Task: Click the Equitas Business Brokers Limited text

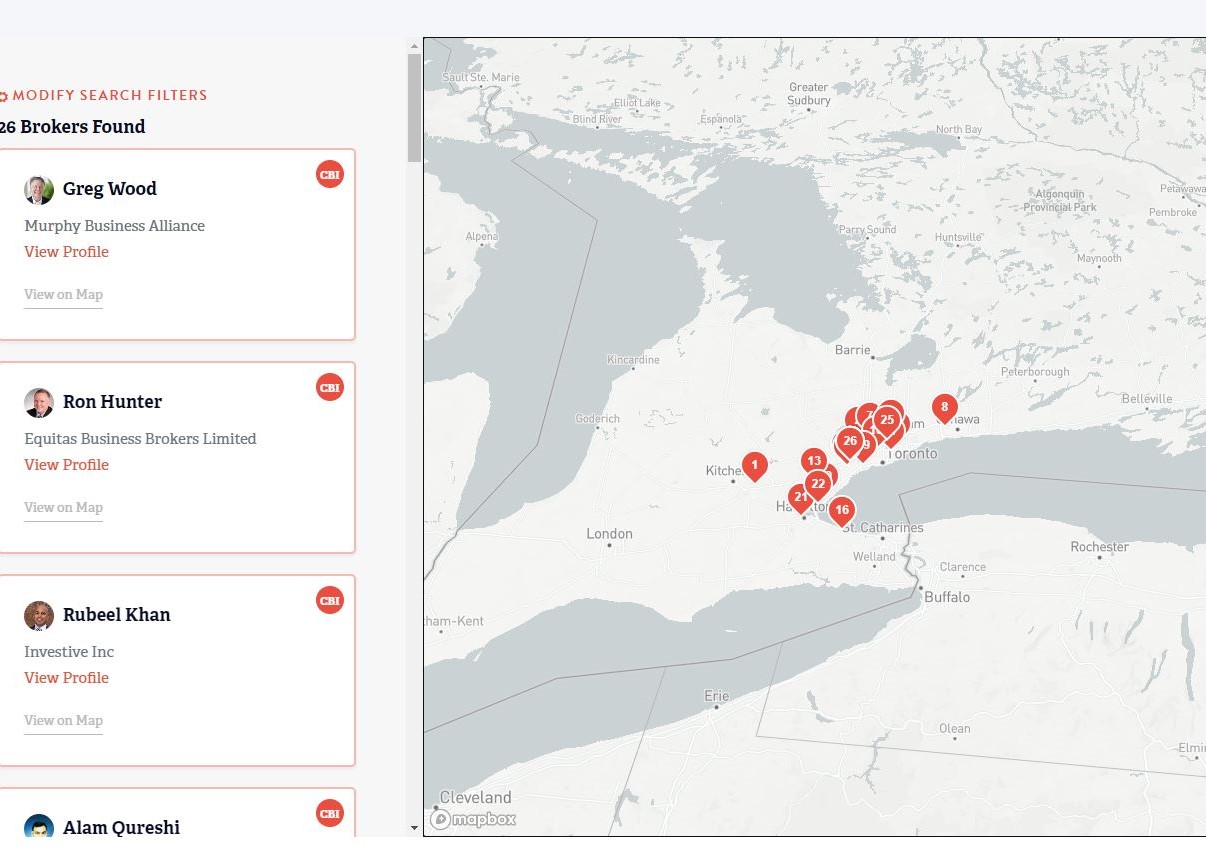Action: [140, 439]
